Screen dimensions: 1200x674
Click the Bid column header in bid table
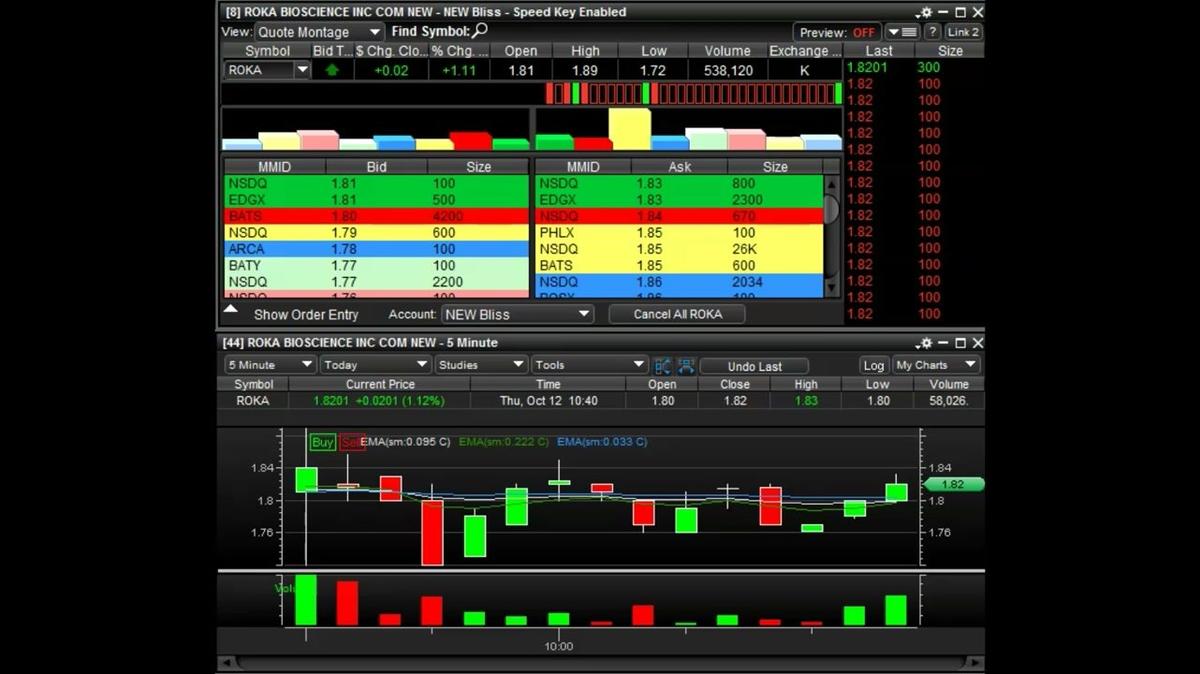click(x=376, y=167)
